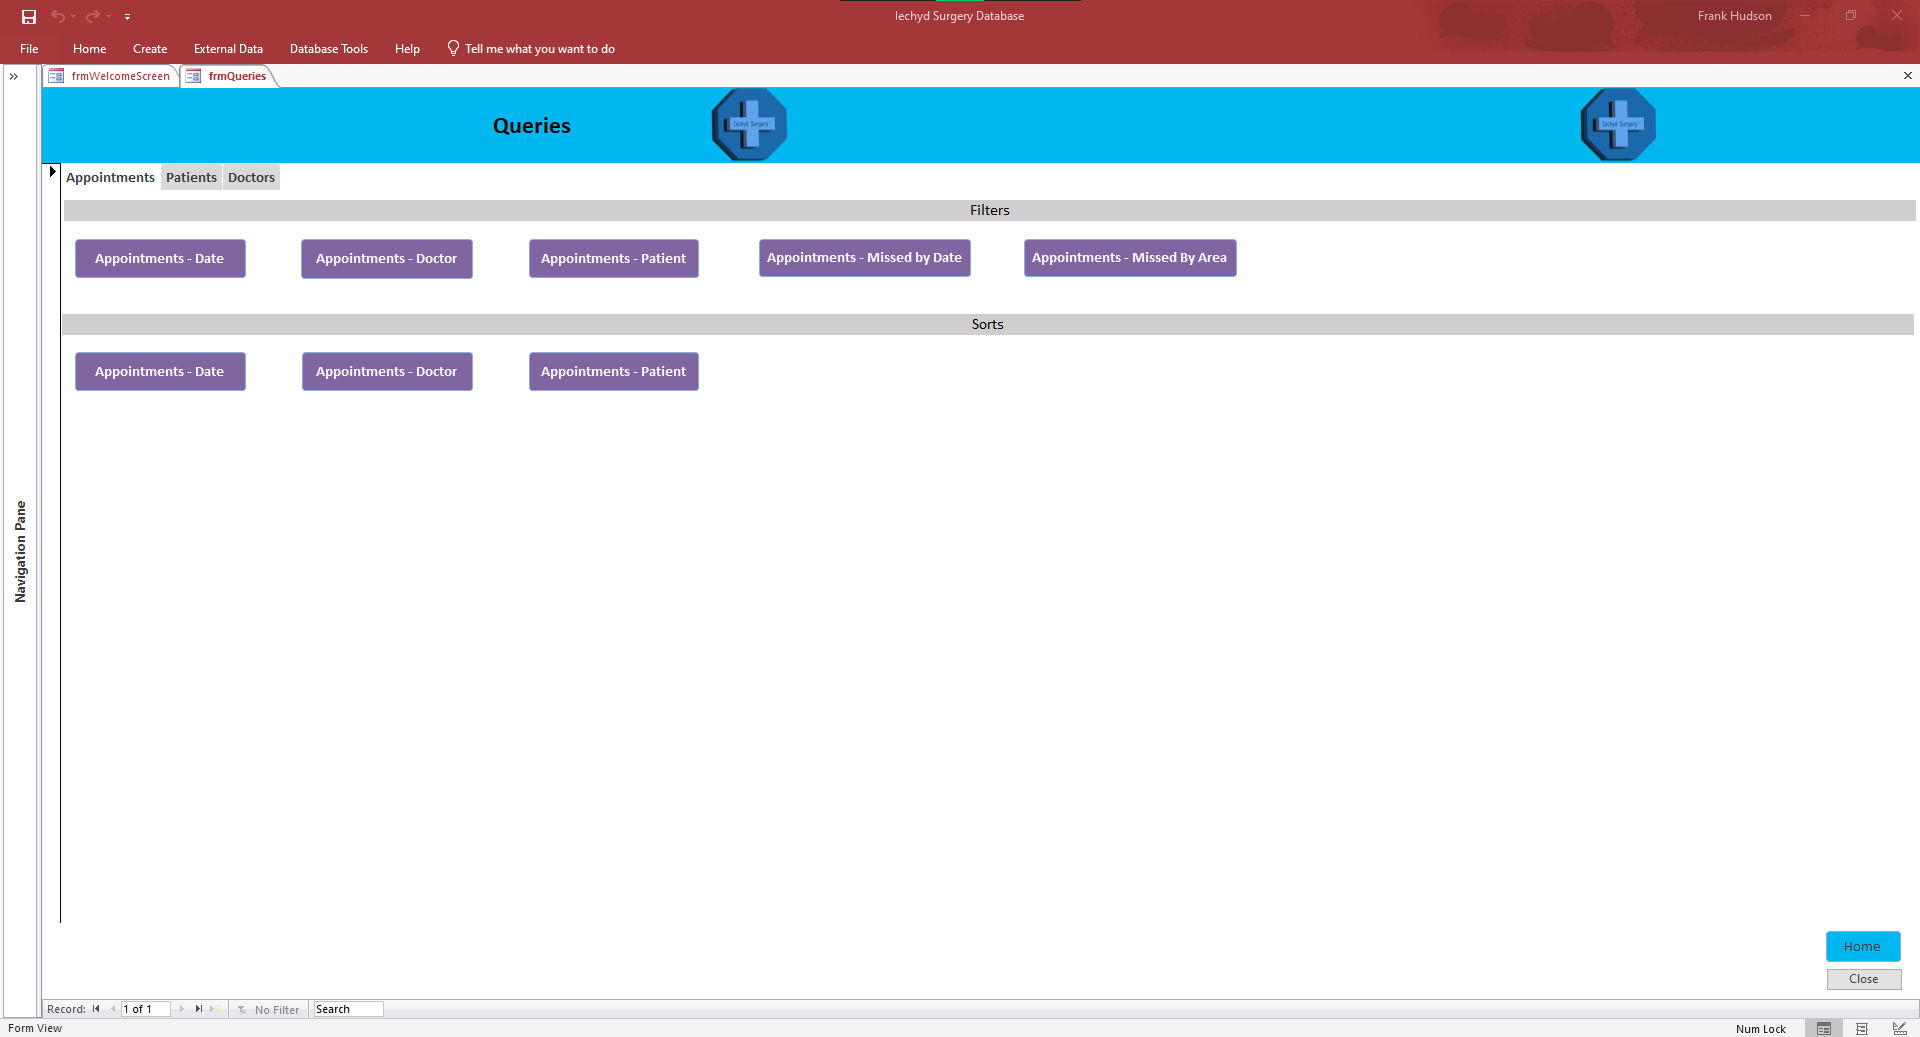Screen dimensions: 1920x1037
Task: Click the Undo icon
Action: point(58,16)
